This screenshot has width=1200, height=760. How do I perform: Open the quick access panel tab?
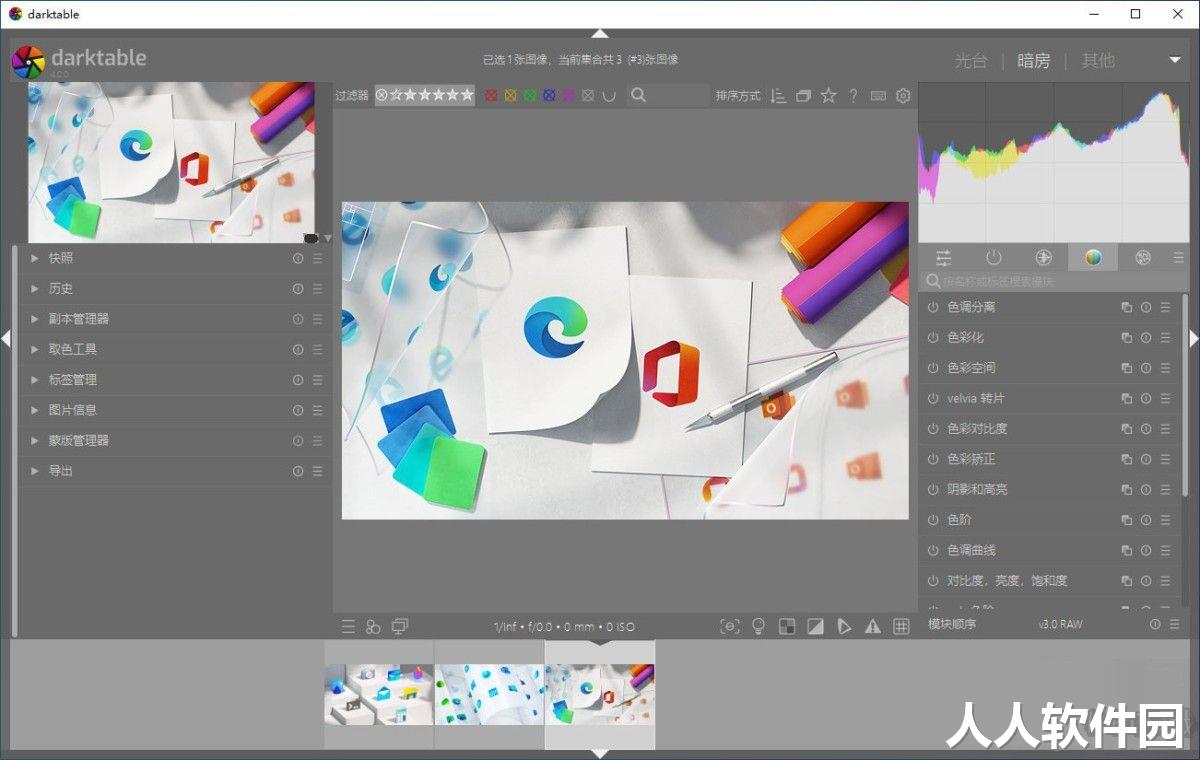(x=943, y=258)
